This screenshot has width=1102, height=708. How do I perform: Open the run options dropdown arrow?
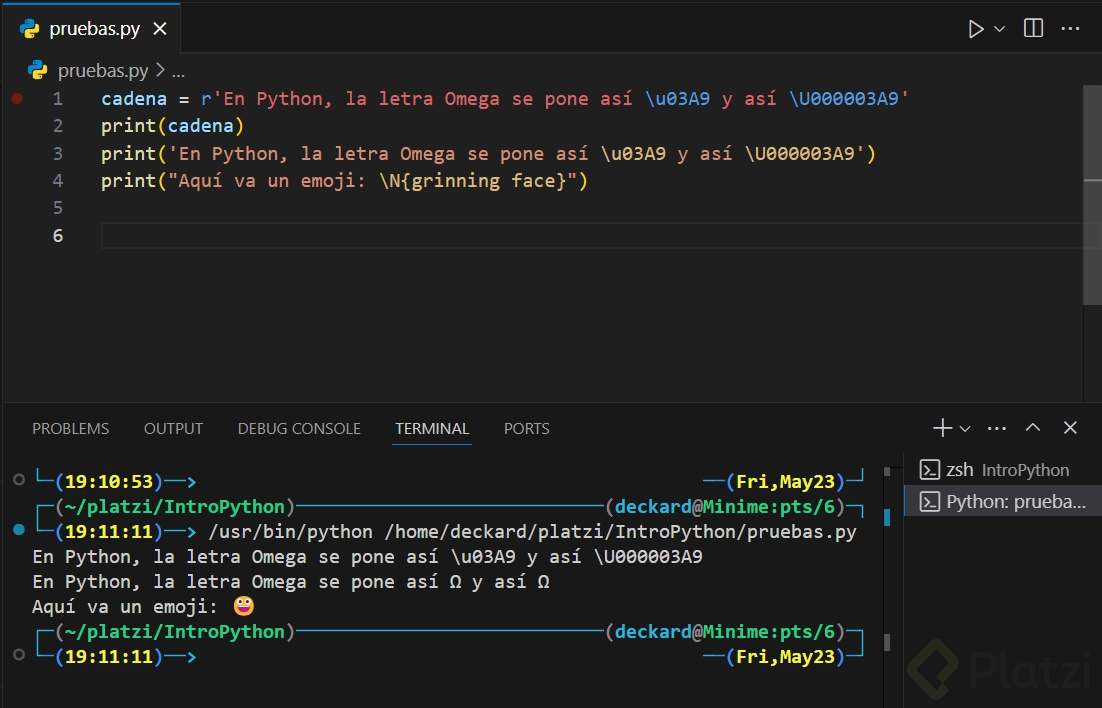point(999,29)
